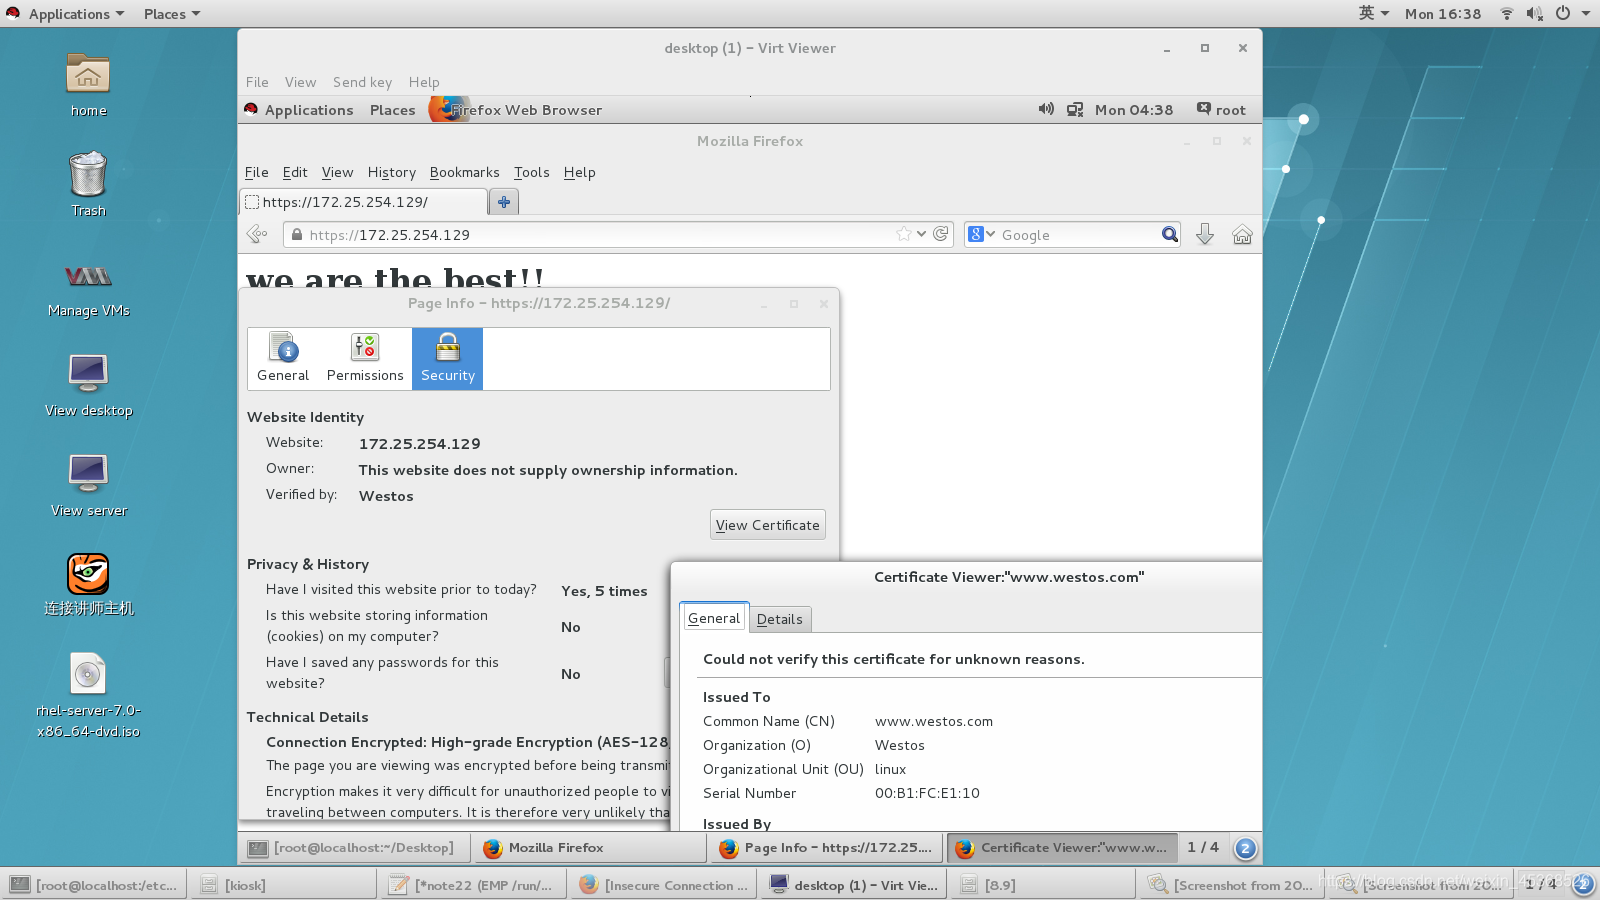Screen dimensions: 1600x900
Task: Click guest workspace switcher 1 / 4
Action: (1203, 848)
